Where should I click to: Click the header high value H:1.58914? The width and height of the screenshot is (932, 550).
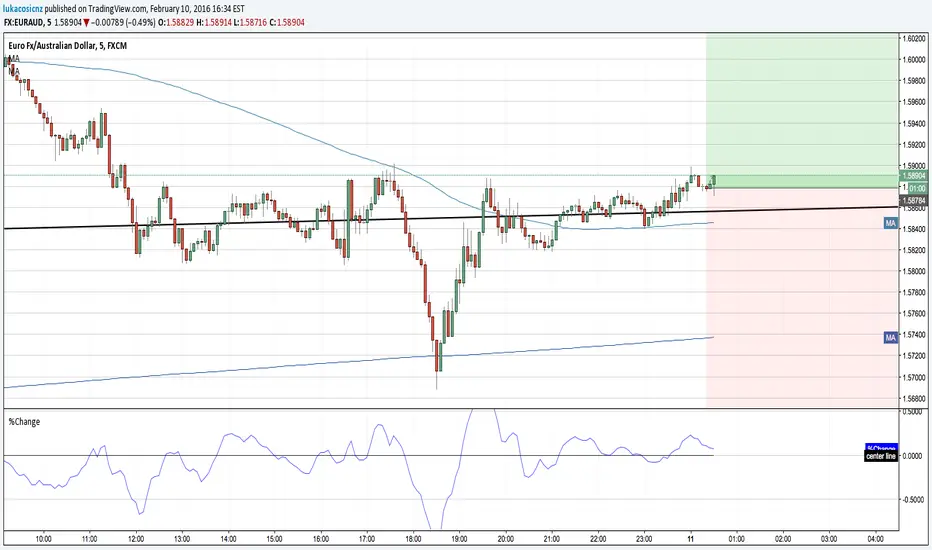point(214,23)
